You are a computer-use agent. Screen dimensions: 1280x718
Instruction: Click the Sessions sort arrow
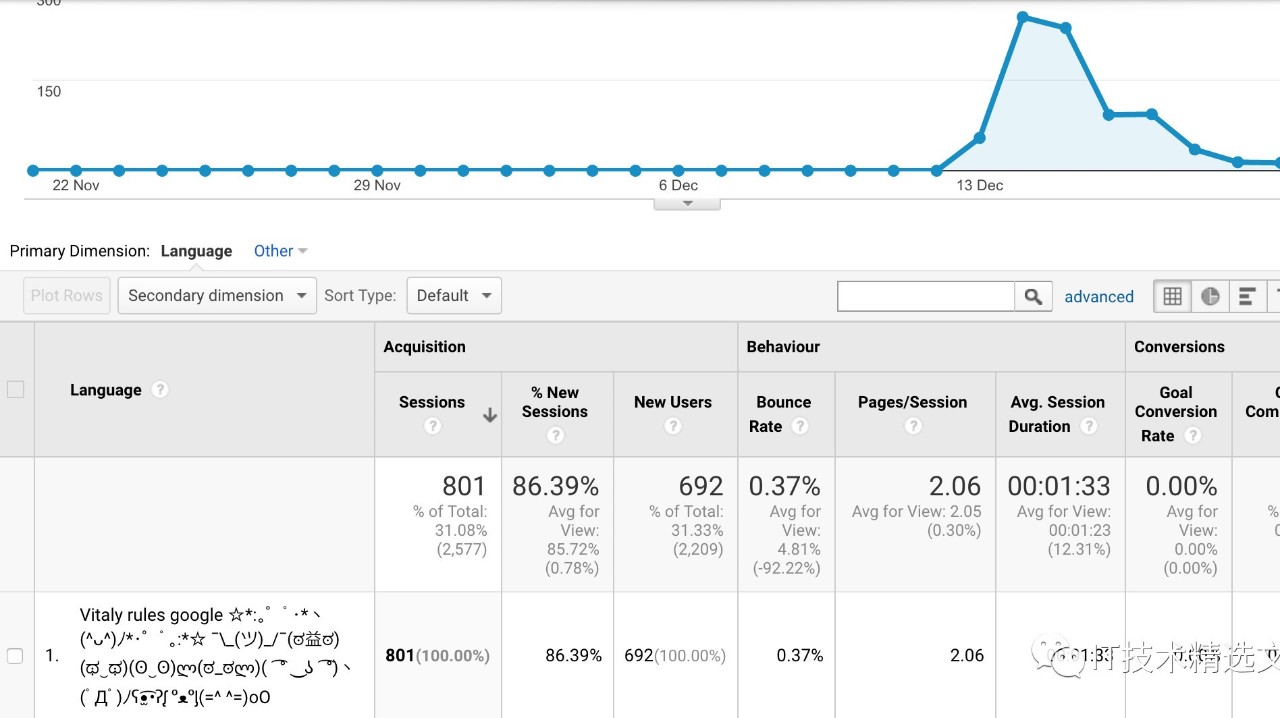[490, 415]
